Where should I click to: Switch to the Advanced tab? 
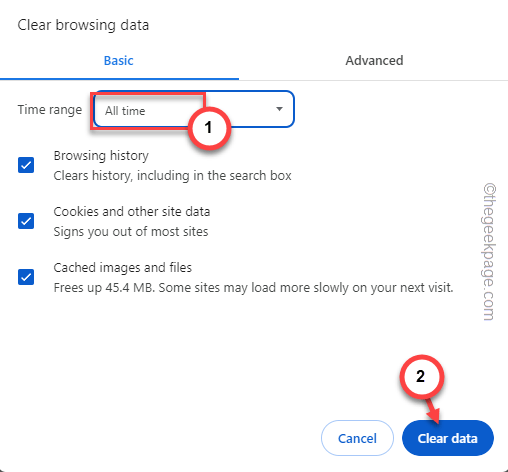[x=374, y=61]
